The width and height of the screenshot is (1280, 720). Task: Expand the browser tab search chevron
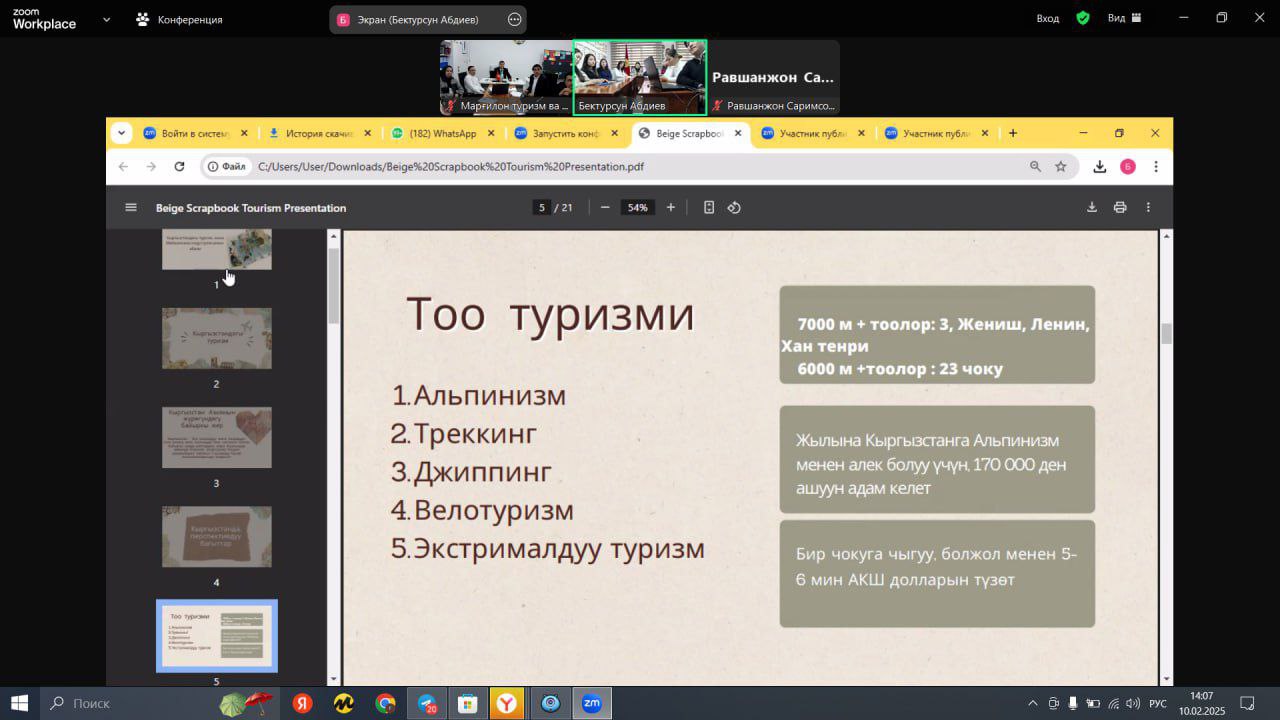point(122,133)
